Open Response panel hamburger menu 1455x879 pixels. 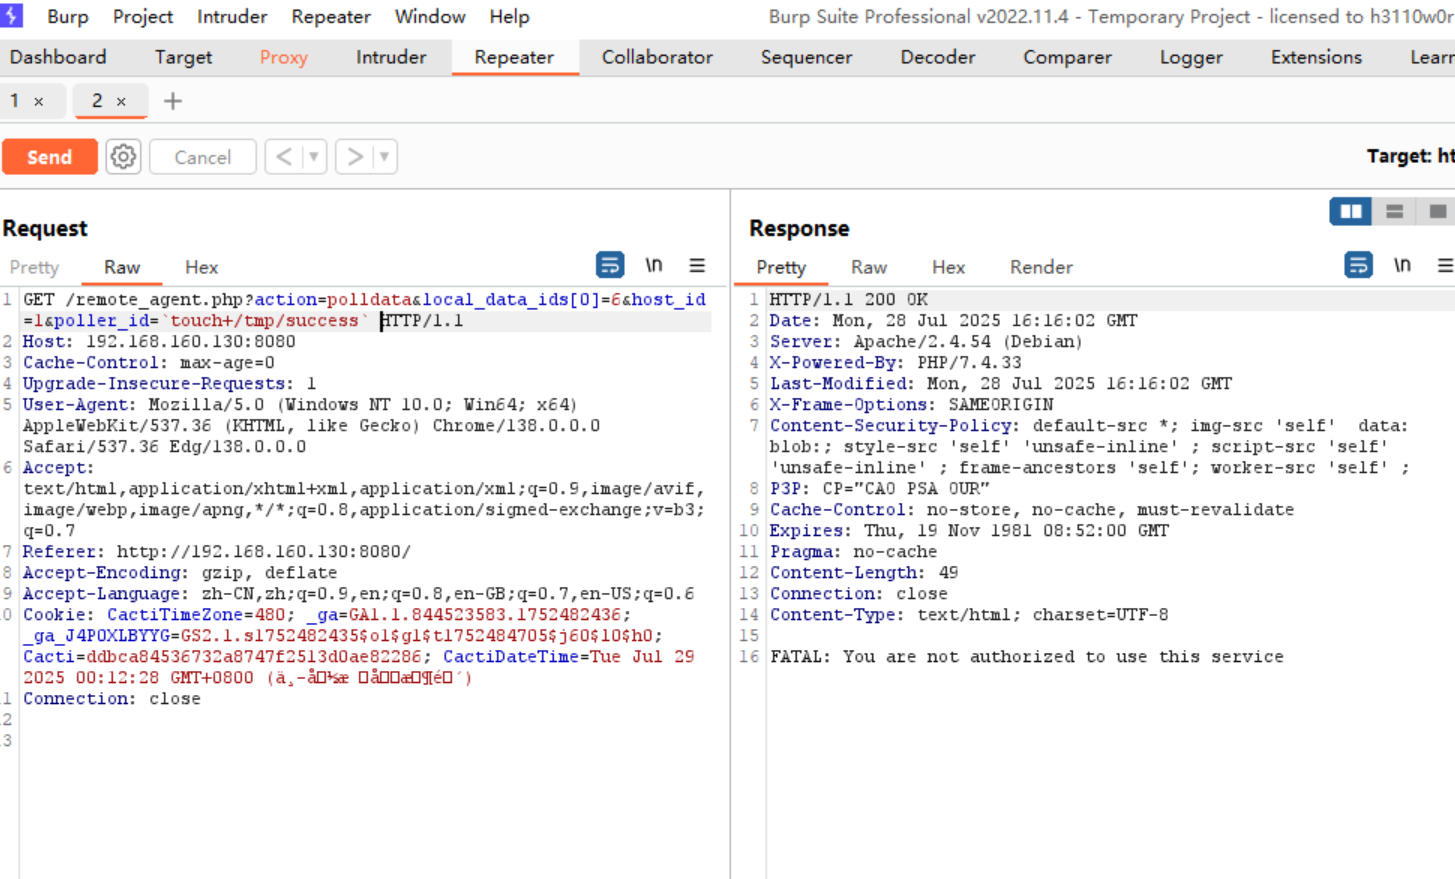tap(1445, 265)
